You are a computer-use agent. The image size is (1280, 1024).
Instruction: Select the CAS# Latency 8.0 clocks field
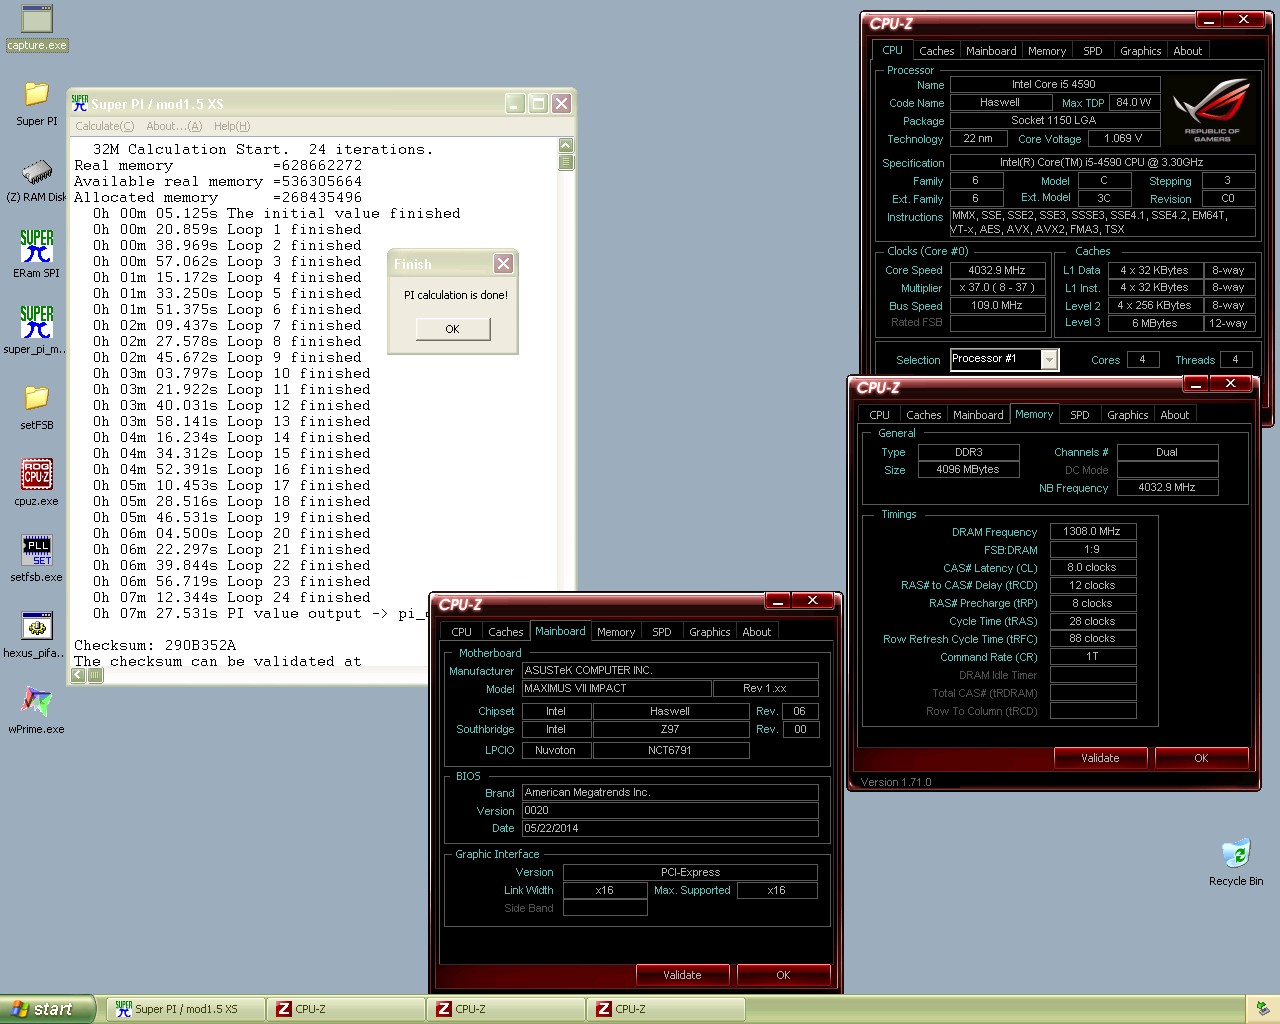[x=1093, y=568]
